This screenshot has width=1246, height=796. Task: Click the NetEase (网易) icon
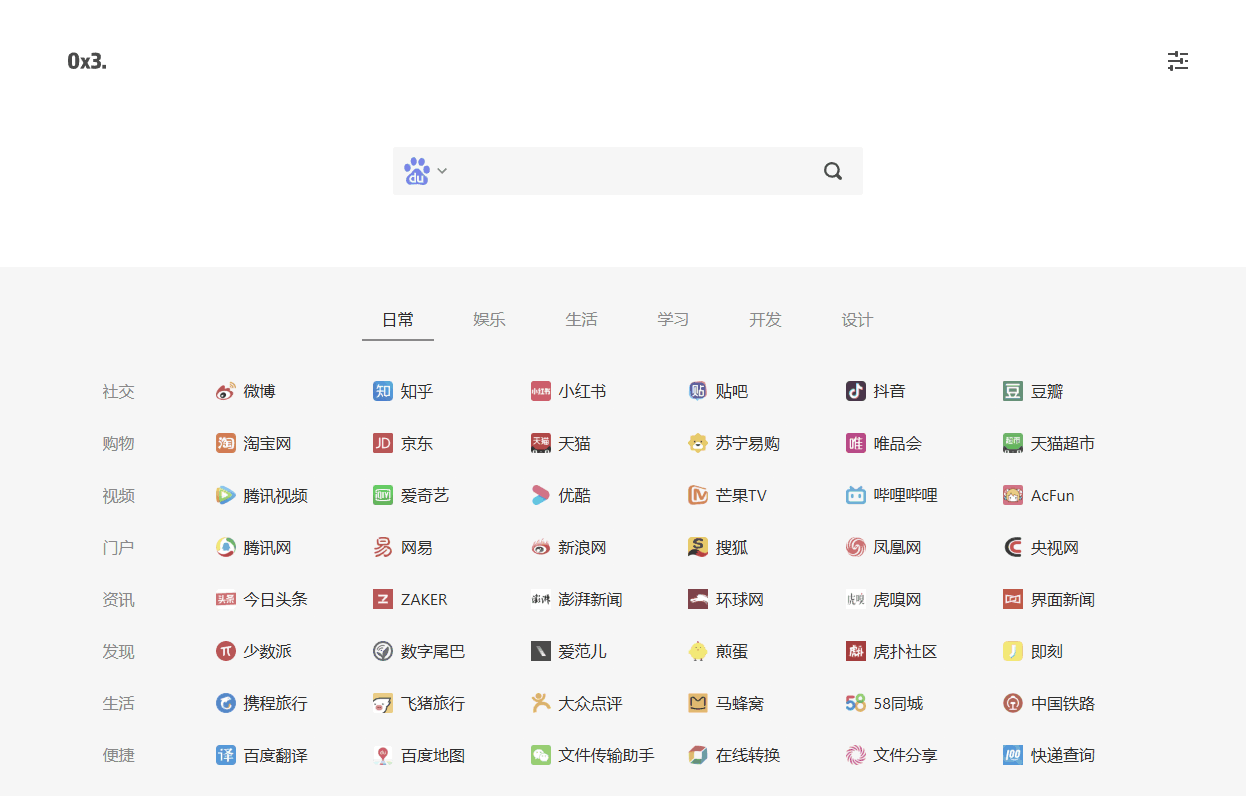pyautogui.click(x=383, y=547)
